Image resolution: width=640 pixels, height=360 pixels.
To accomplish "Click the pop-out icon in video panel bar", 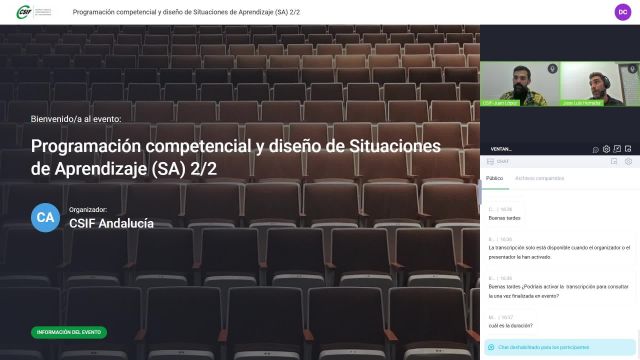I will click(x=617, y=149).
